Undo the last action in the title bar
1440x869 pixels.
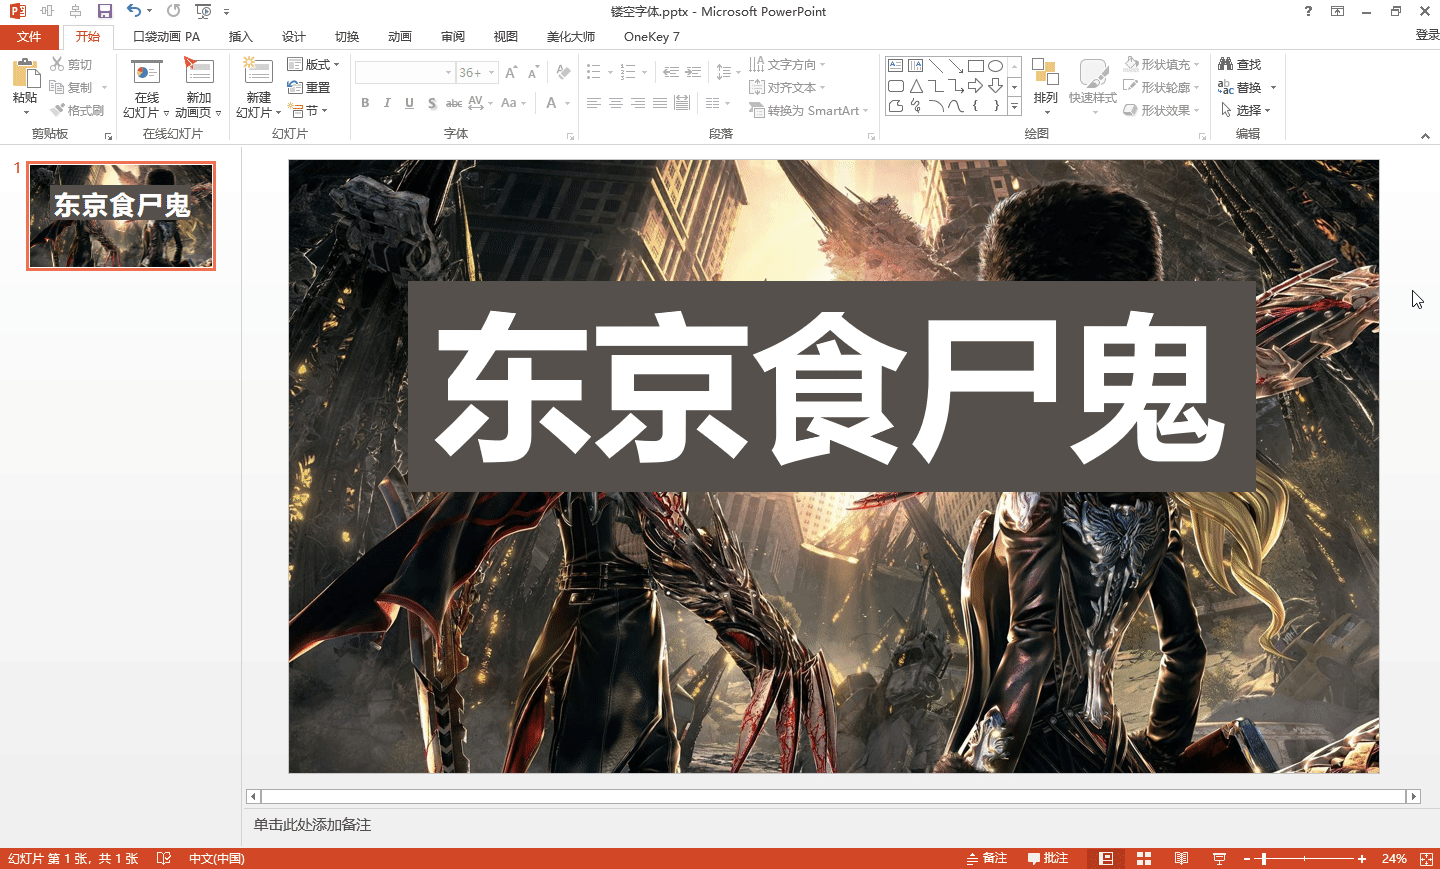(134, 11)
